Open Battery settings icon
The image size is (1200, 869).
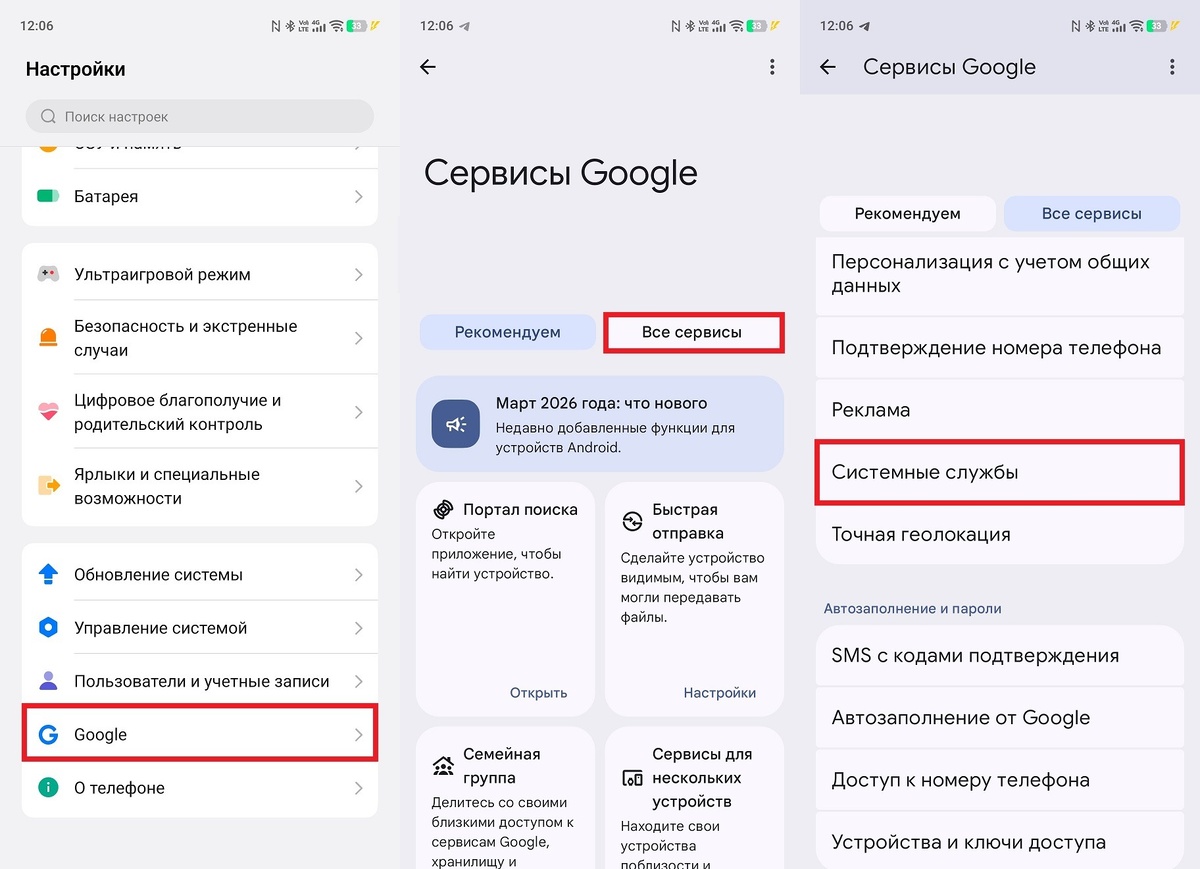(x=48, y=196)
